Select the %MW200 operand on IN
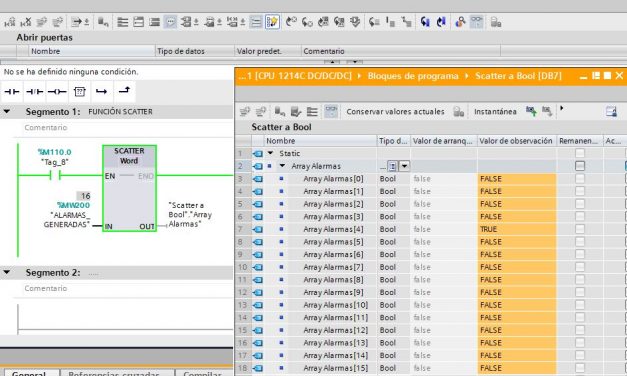Screen dimensions: 627x376 point(73,205)
